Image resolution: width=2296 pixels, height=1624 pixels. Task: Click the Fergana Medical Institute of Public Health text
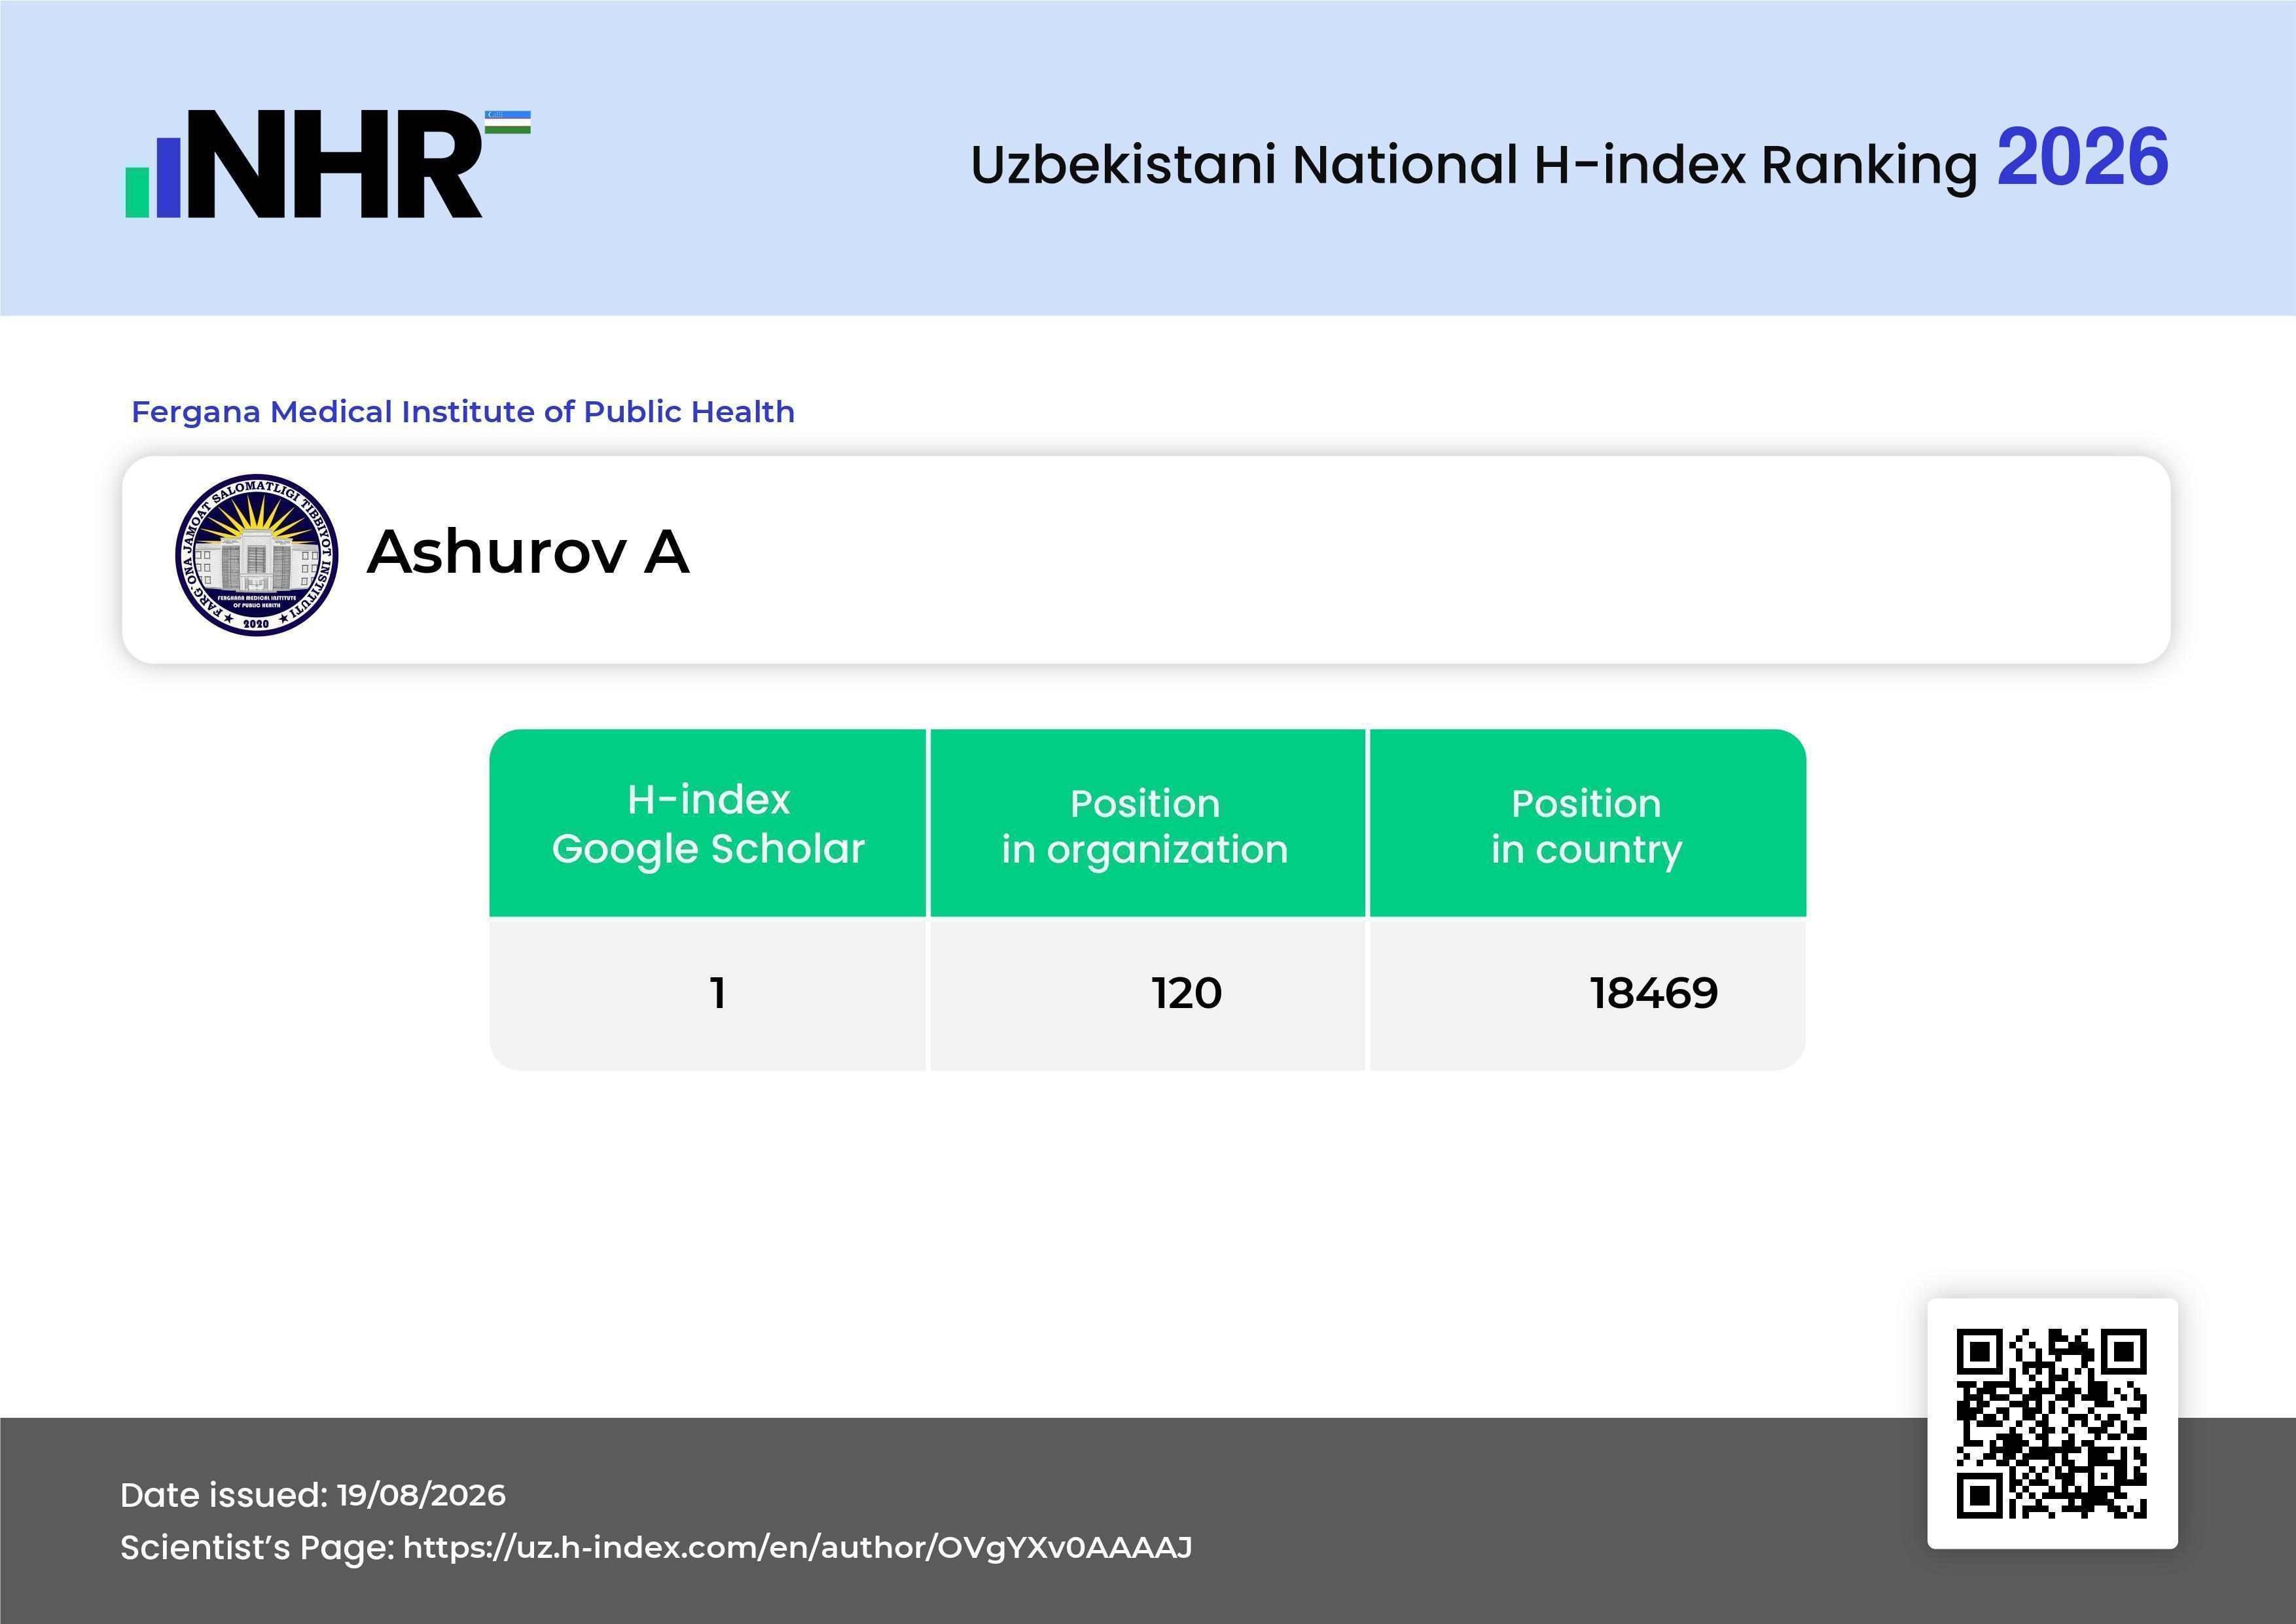pos(463,412)
